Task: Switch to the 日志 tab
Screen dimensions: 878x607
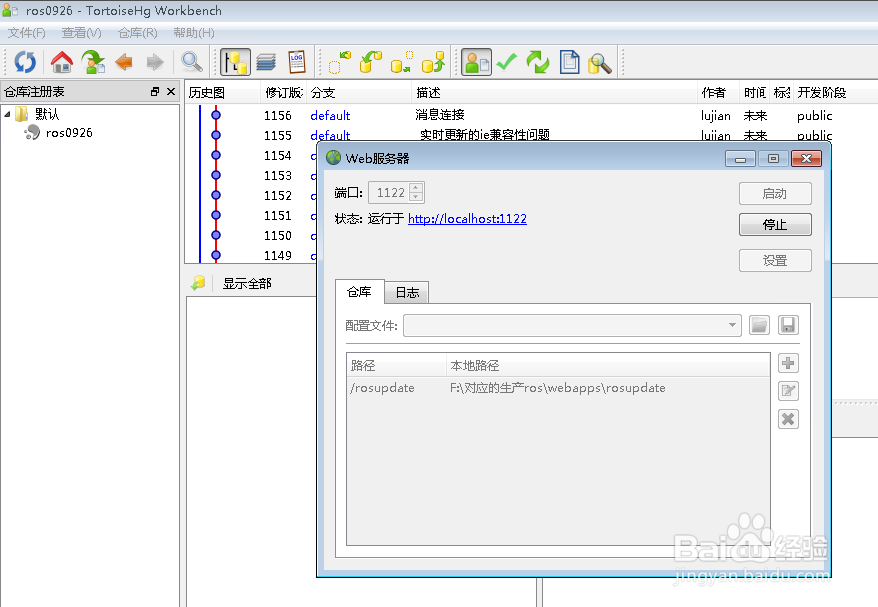Action: [x=407, y=293]
